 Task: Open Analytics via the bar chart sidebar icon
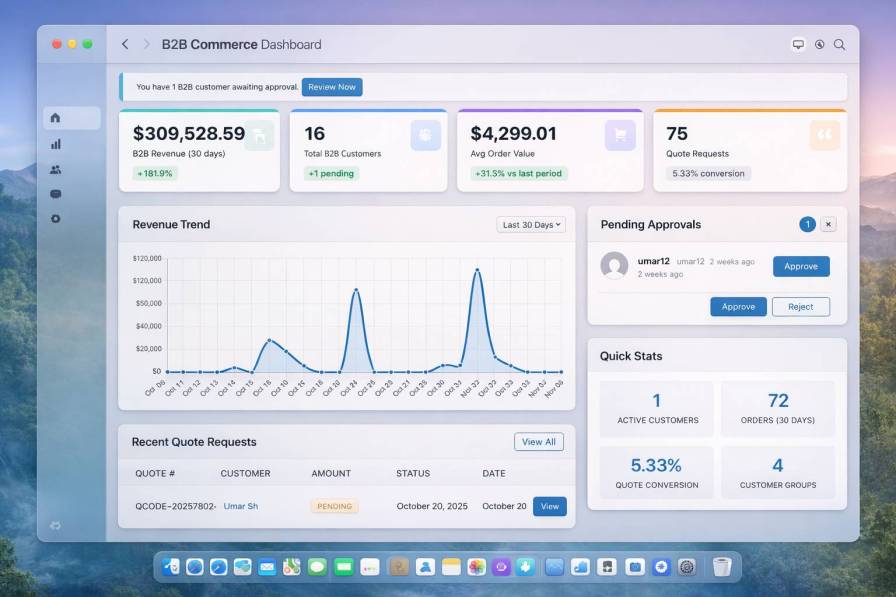pos(55,143)
